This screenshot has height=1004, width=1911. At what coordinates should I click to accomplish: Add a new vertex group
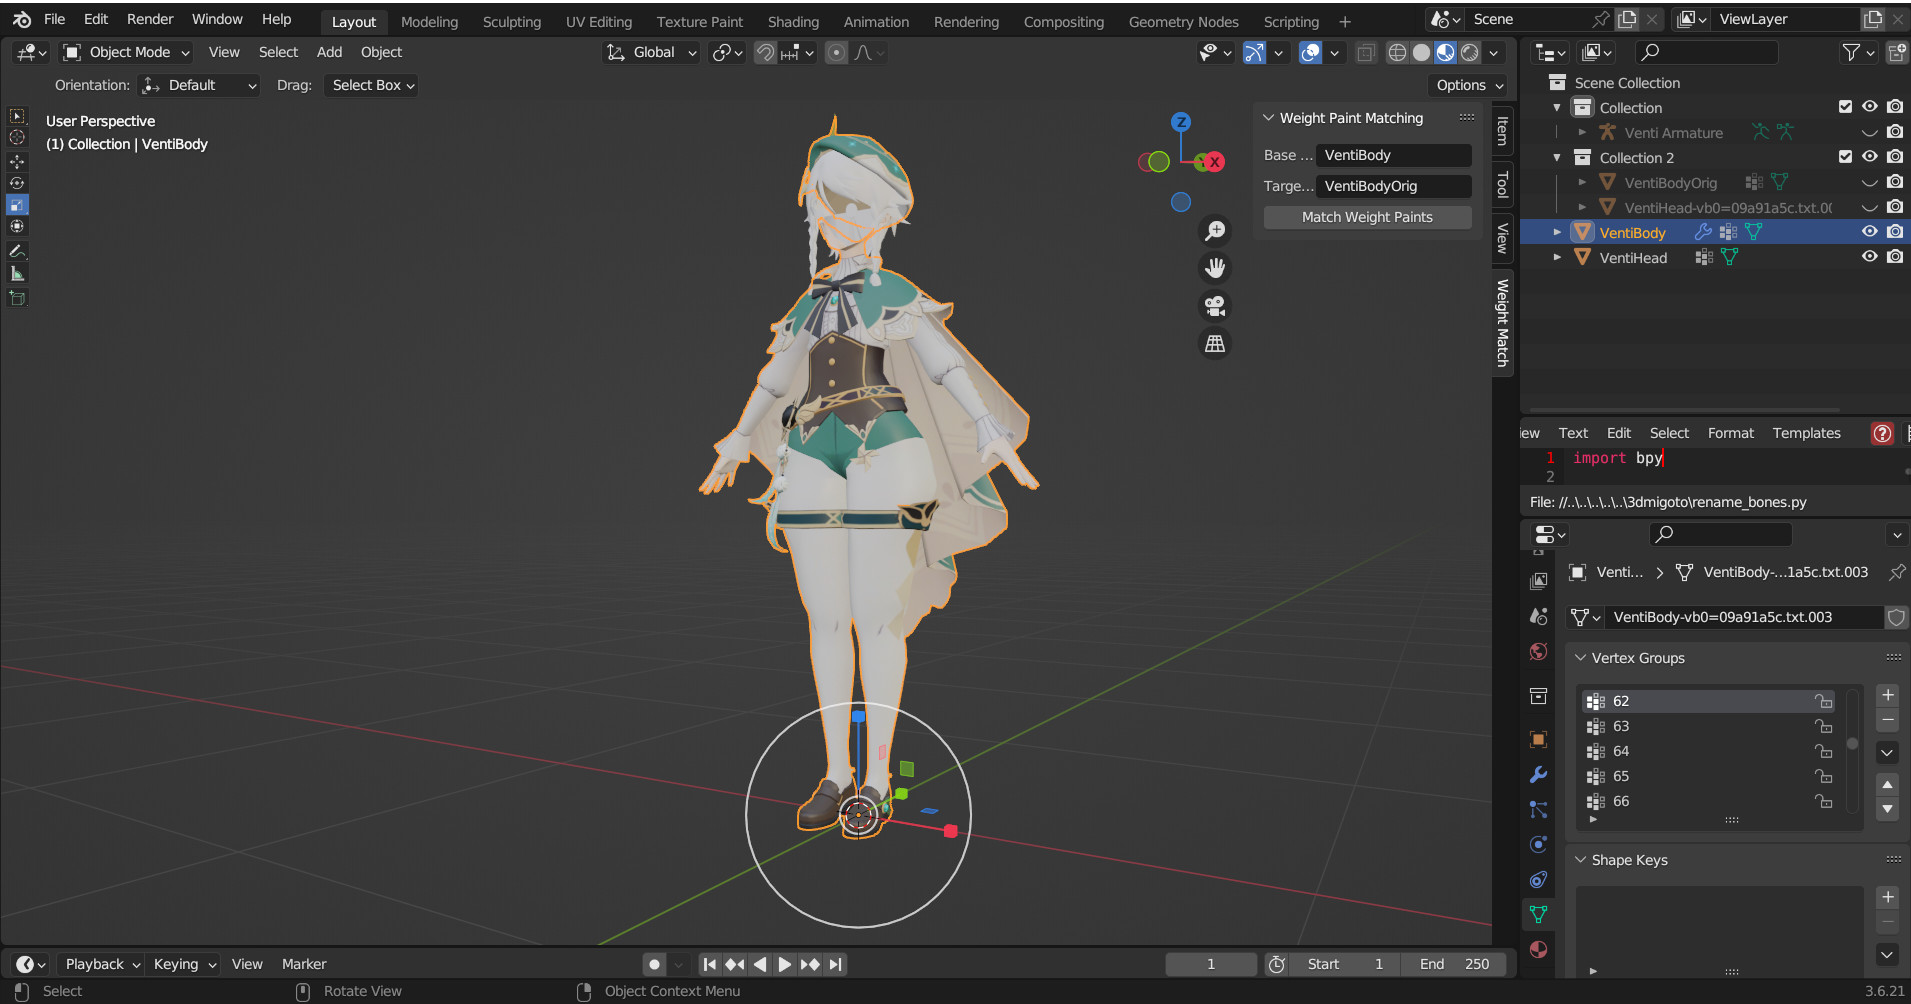coord(1887,695)
